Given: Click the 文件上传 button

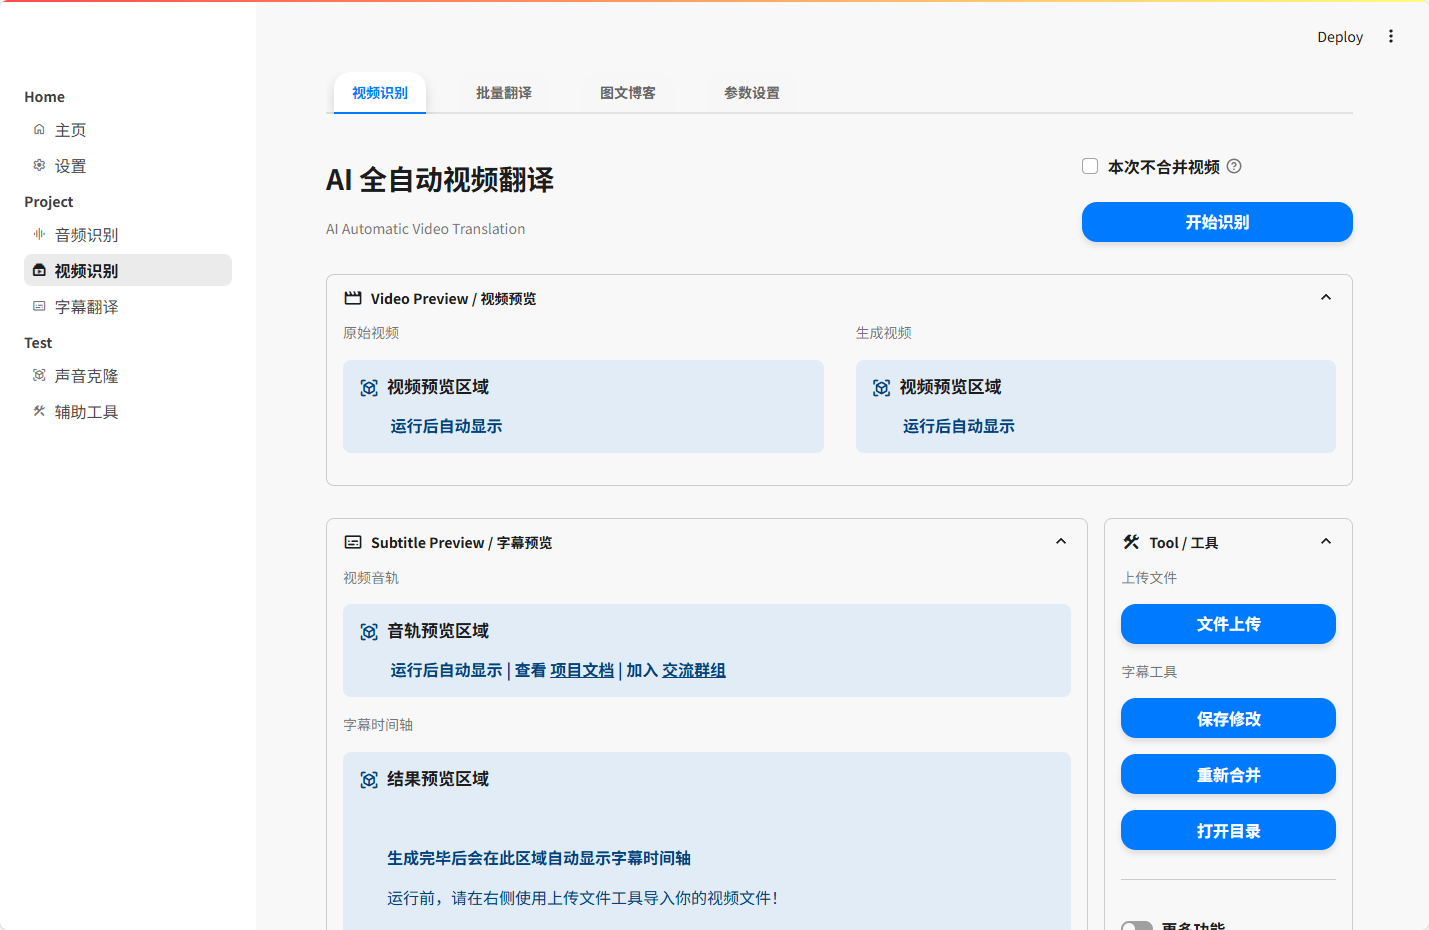Looking at the screenshot, I should [1228, 624].
